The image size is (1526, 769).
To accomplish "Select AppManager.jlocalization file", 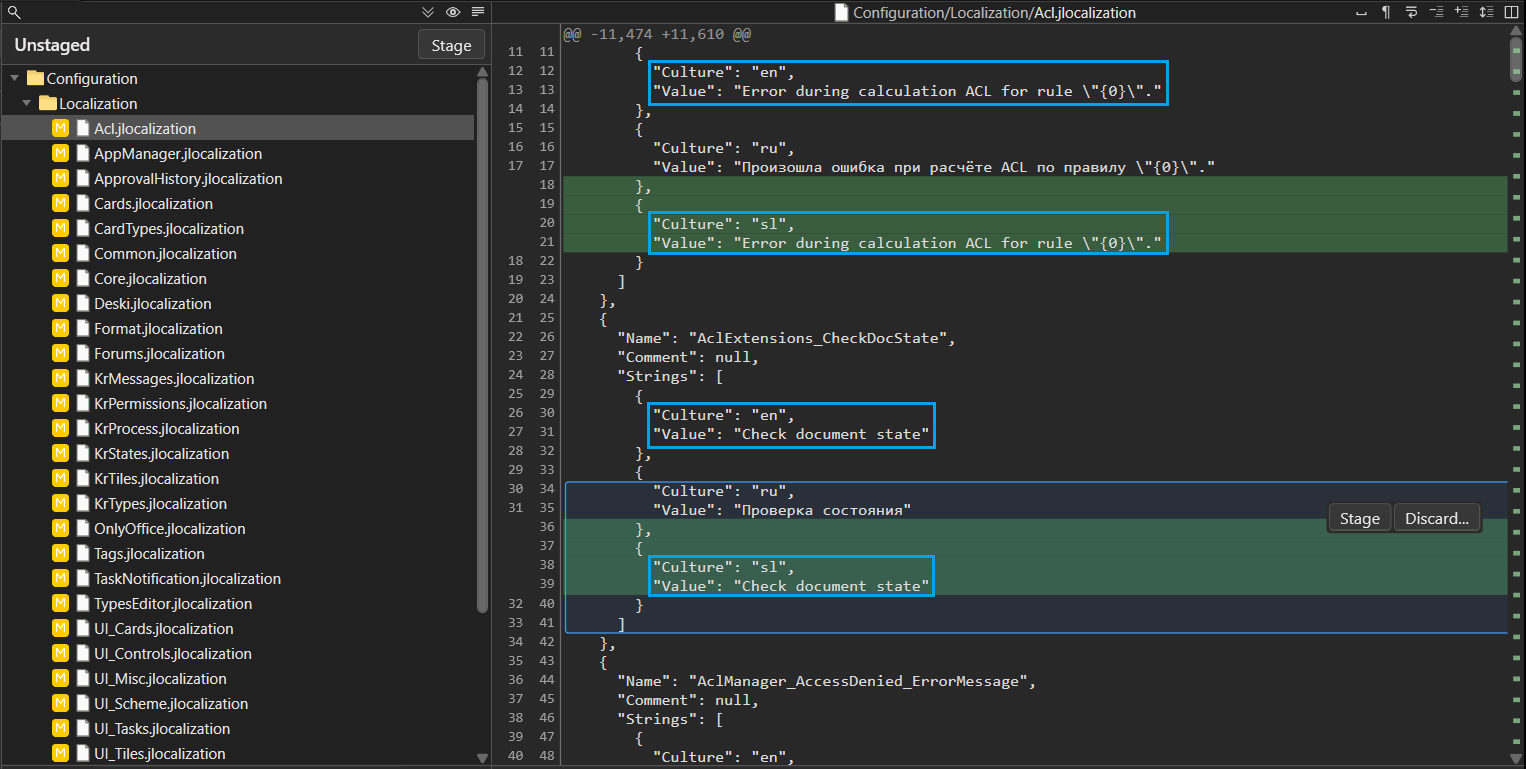I will coord(237,153).
